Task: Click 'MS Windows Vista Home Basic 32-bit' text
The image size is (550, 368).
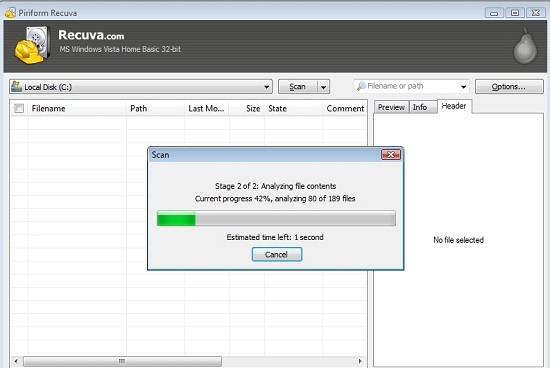Action: tap(120, 49)
